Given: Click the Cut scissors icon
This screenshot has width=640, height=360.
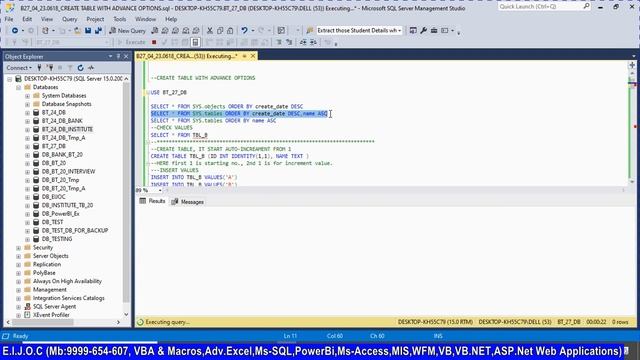Looking at the screenshot, I should pyautogui.click(x=210, y=31).
